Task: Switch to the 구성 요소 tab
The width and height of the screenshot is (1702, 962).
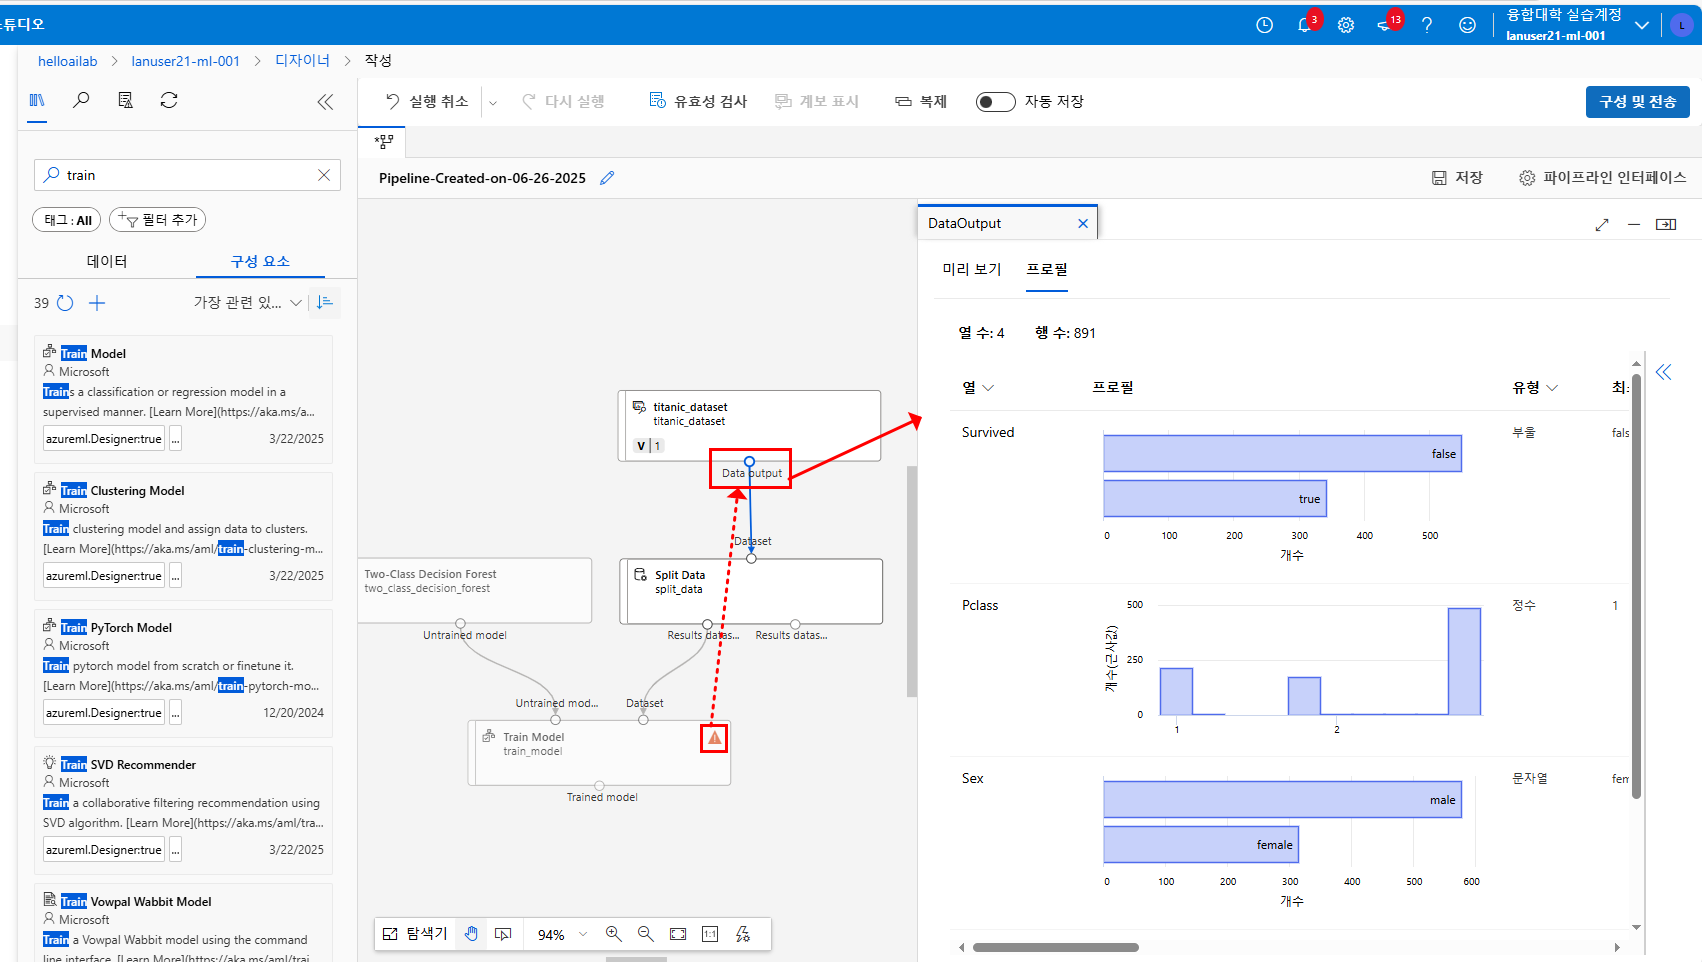Action: (260, 261)
